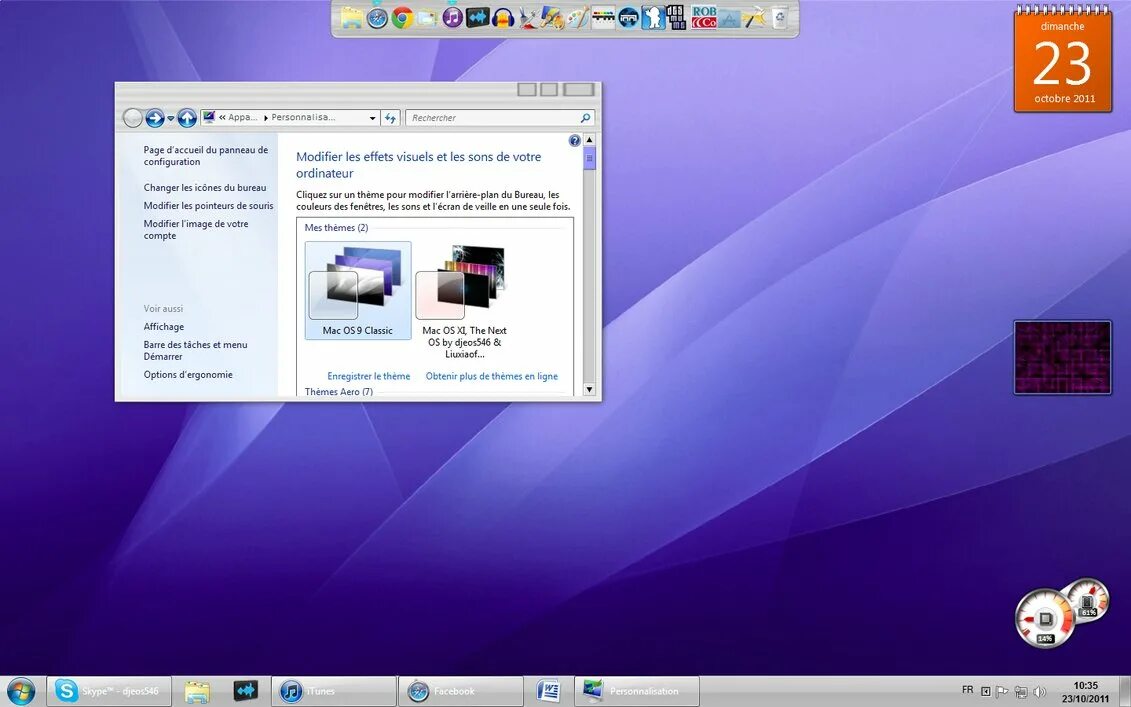
Task: Open Microsoft Word from the taskbar
Action: (549, 691)
